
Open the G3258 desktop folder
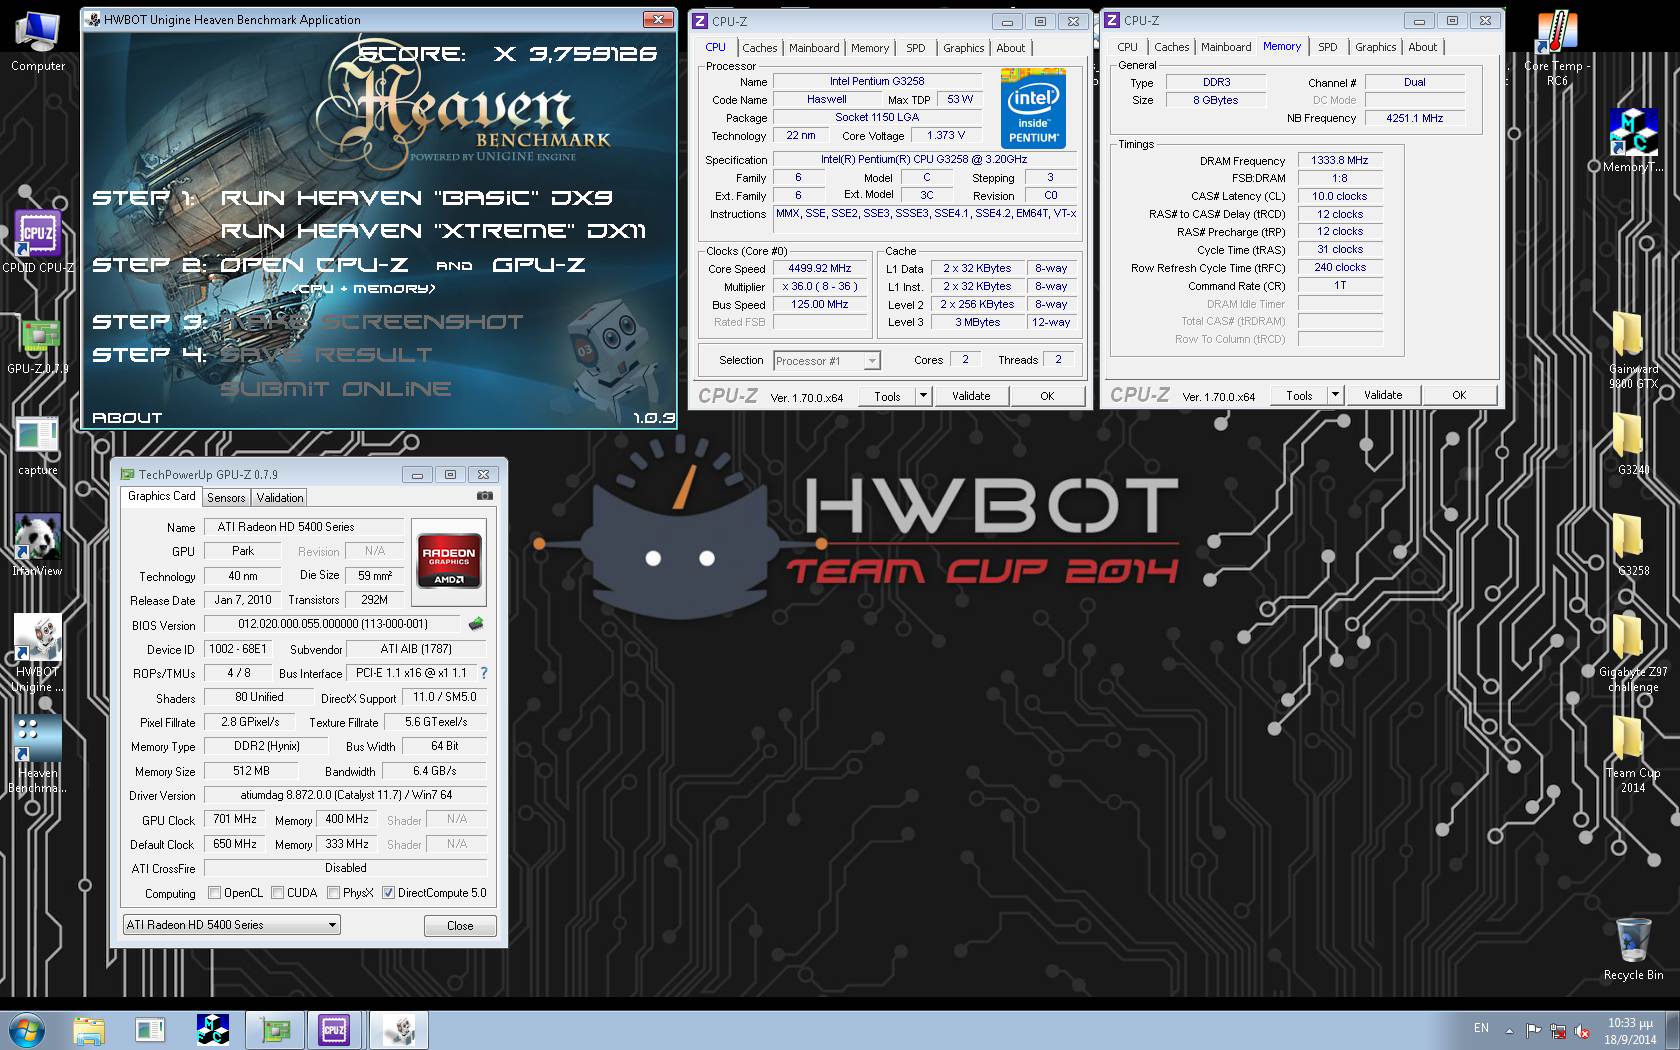pos(1632,544)
